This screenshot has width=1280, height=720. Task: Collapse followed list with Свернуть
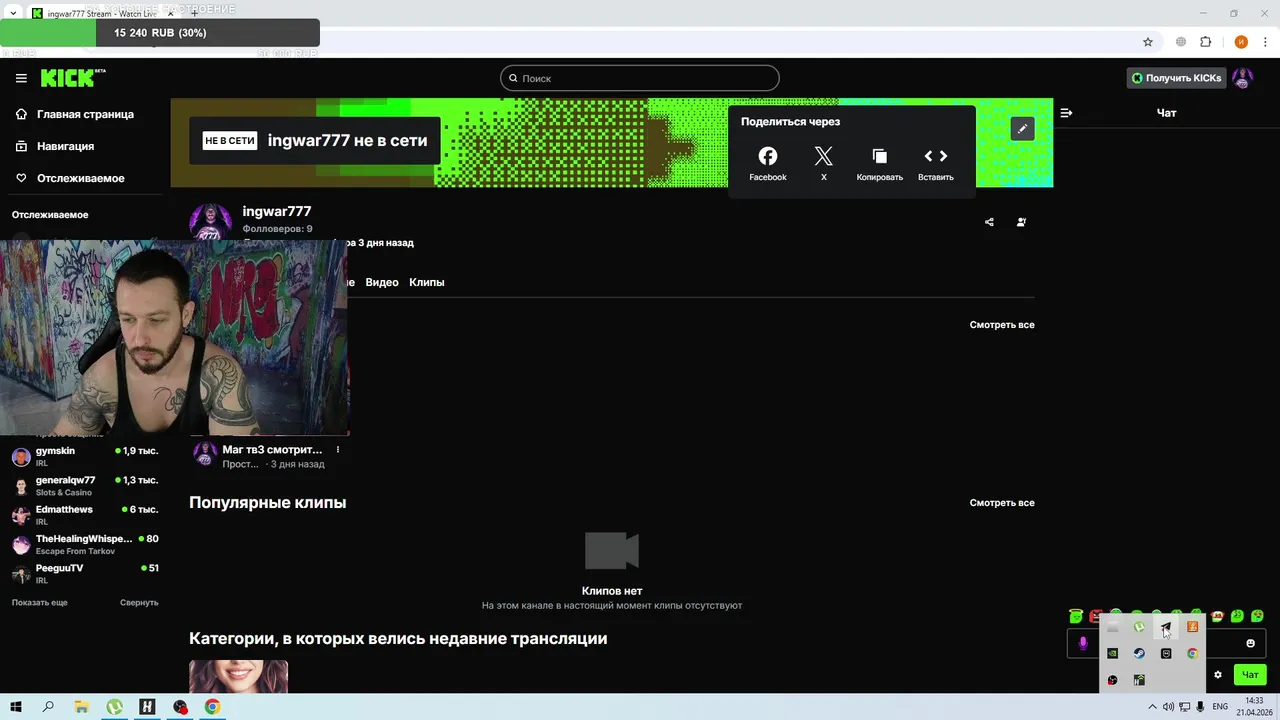pos(139,603)
